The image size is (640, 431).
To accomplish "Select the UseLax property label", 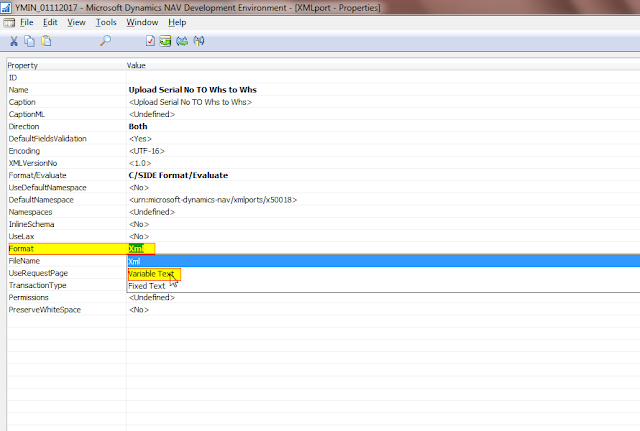I will pos(21,236).
